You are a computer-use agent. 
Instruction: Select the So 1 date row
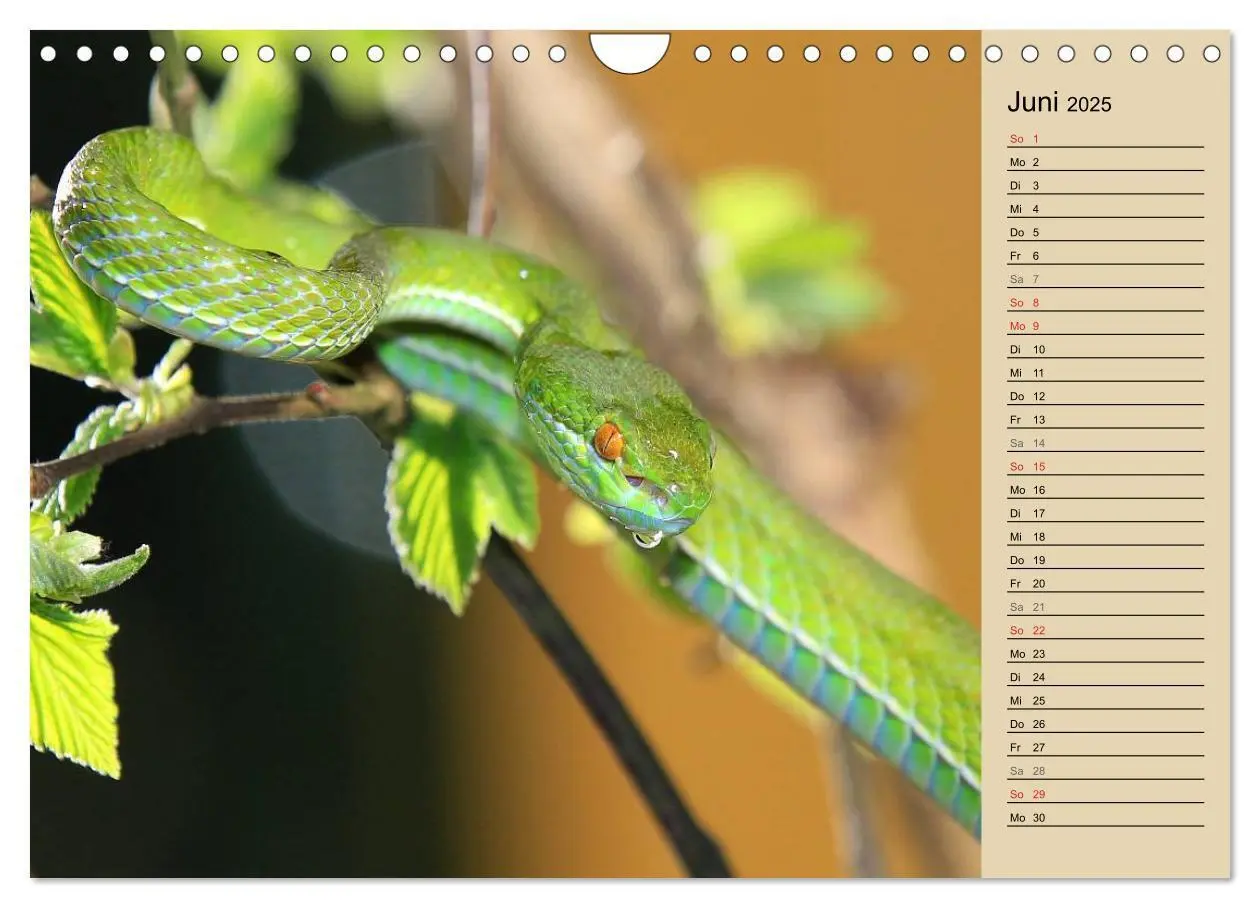pyautogui.click(x=1105, y=139)
